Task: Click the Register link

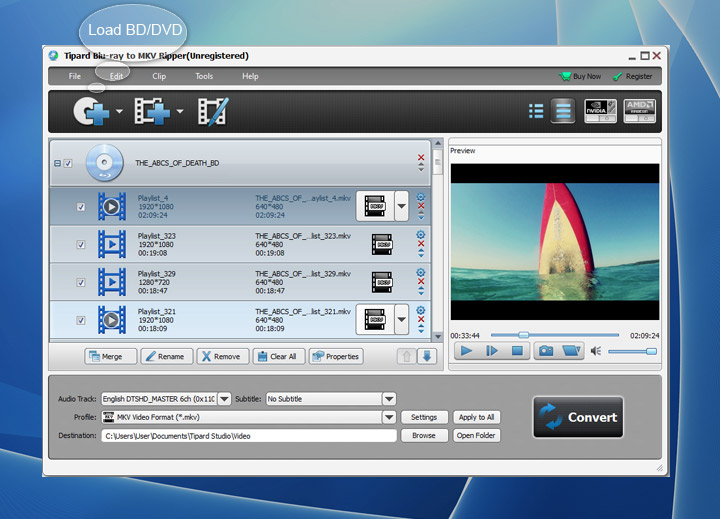Action: coord(633,76)
